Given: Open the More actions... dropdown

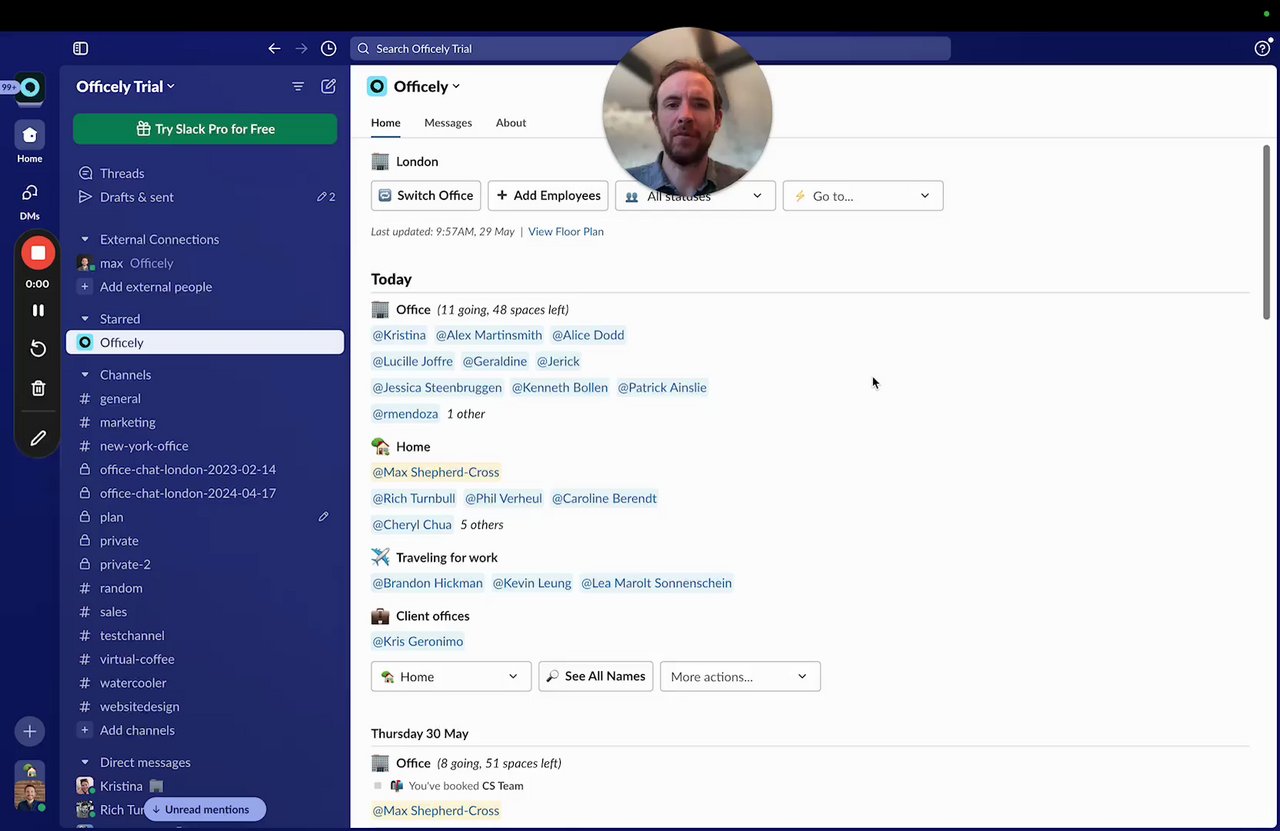Looking at the screenshot, I should (740, 677).
